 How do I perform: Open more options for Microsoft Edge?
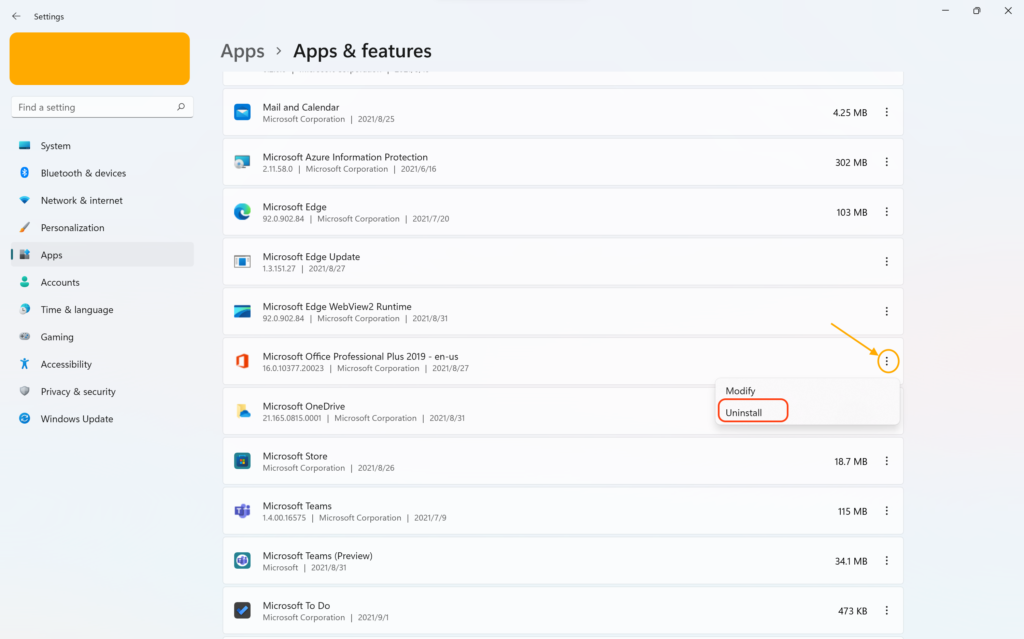886,212
